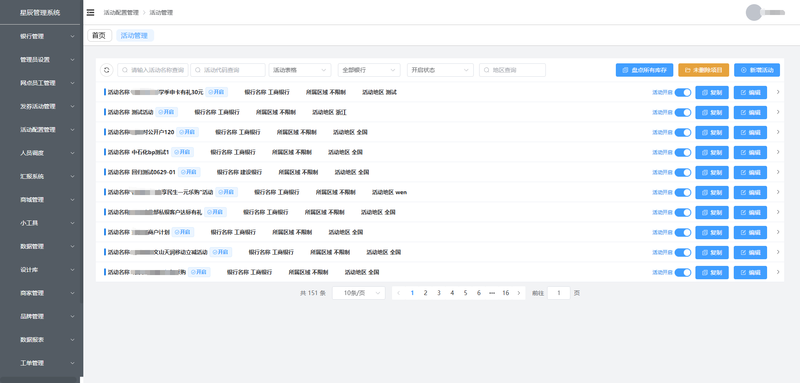Open the 全部银行 dropdown filter
The height and width of the screenshot is (383, 800).
point(369,70)
